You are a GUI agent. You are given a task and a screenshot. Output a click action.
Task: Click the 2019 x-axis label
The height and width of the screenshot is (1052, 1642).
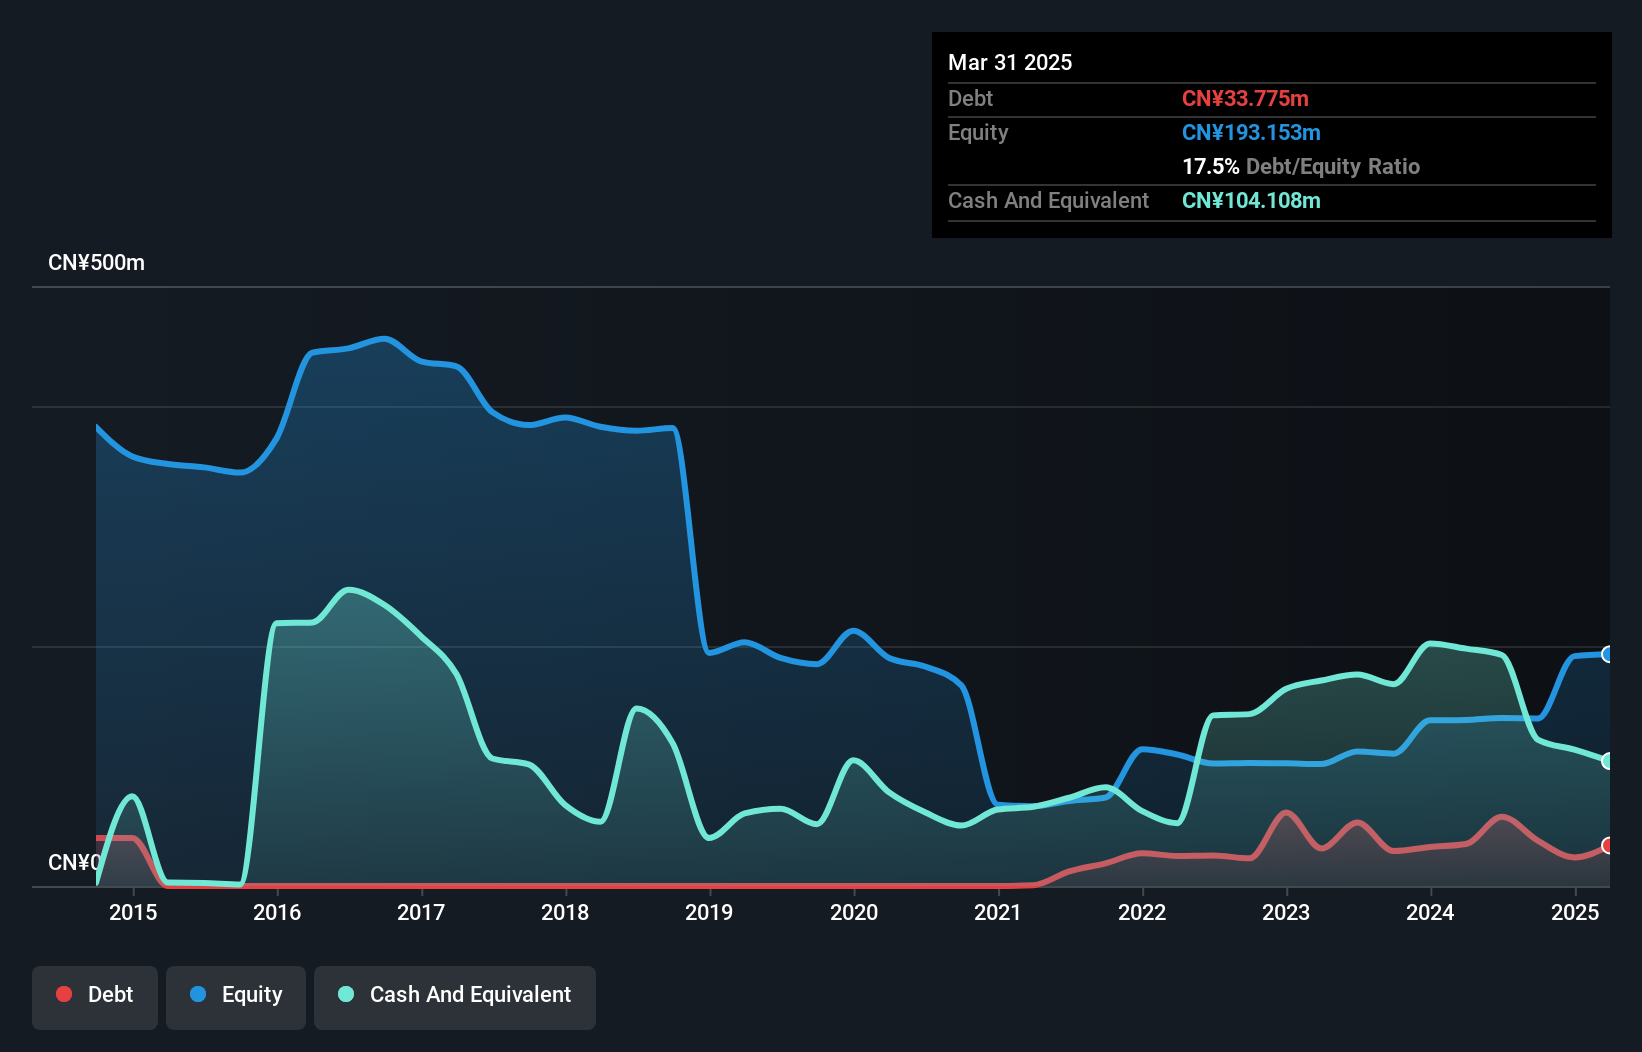pos(709,912)
